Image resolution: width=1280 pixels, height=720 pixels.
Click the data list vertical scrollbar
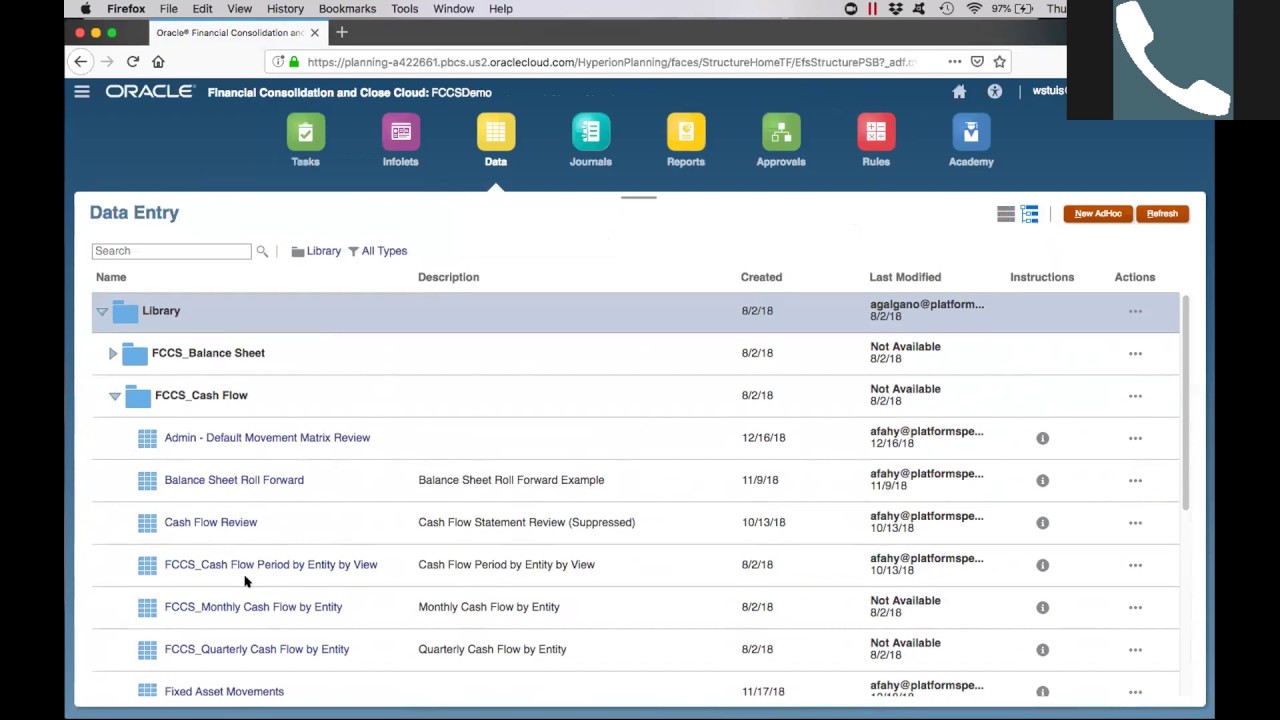point(1186,403)
